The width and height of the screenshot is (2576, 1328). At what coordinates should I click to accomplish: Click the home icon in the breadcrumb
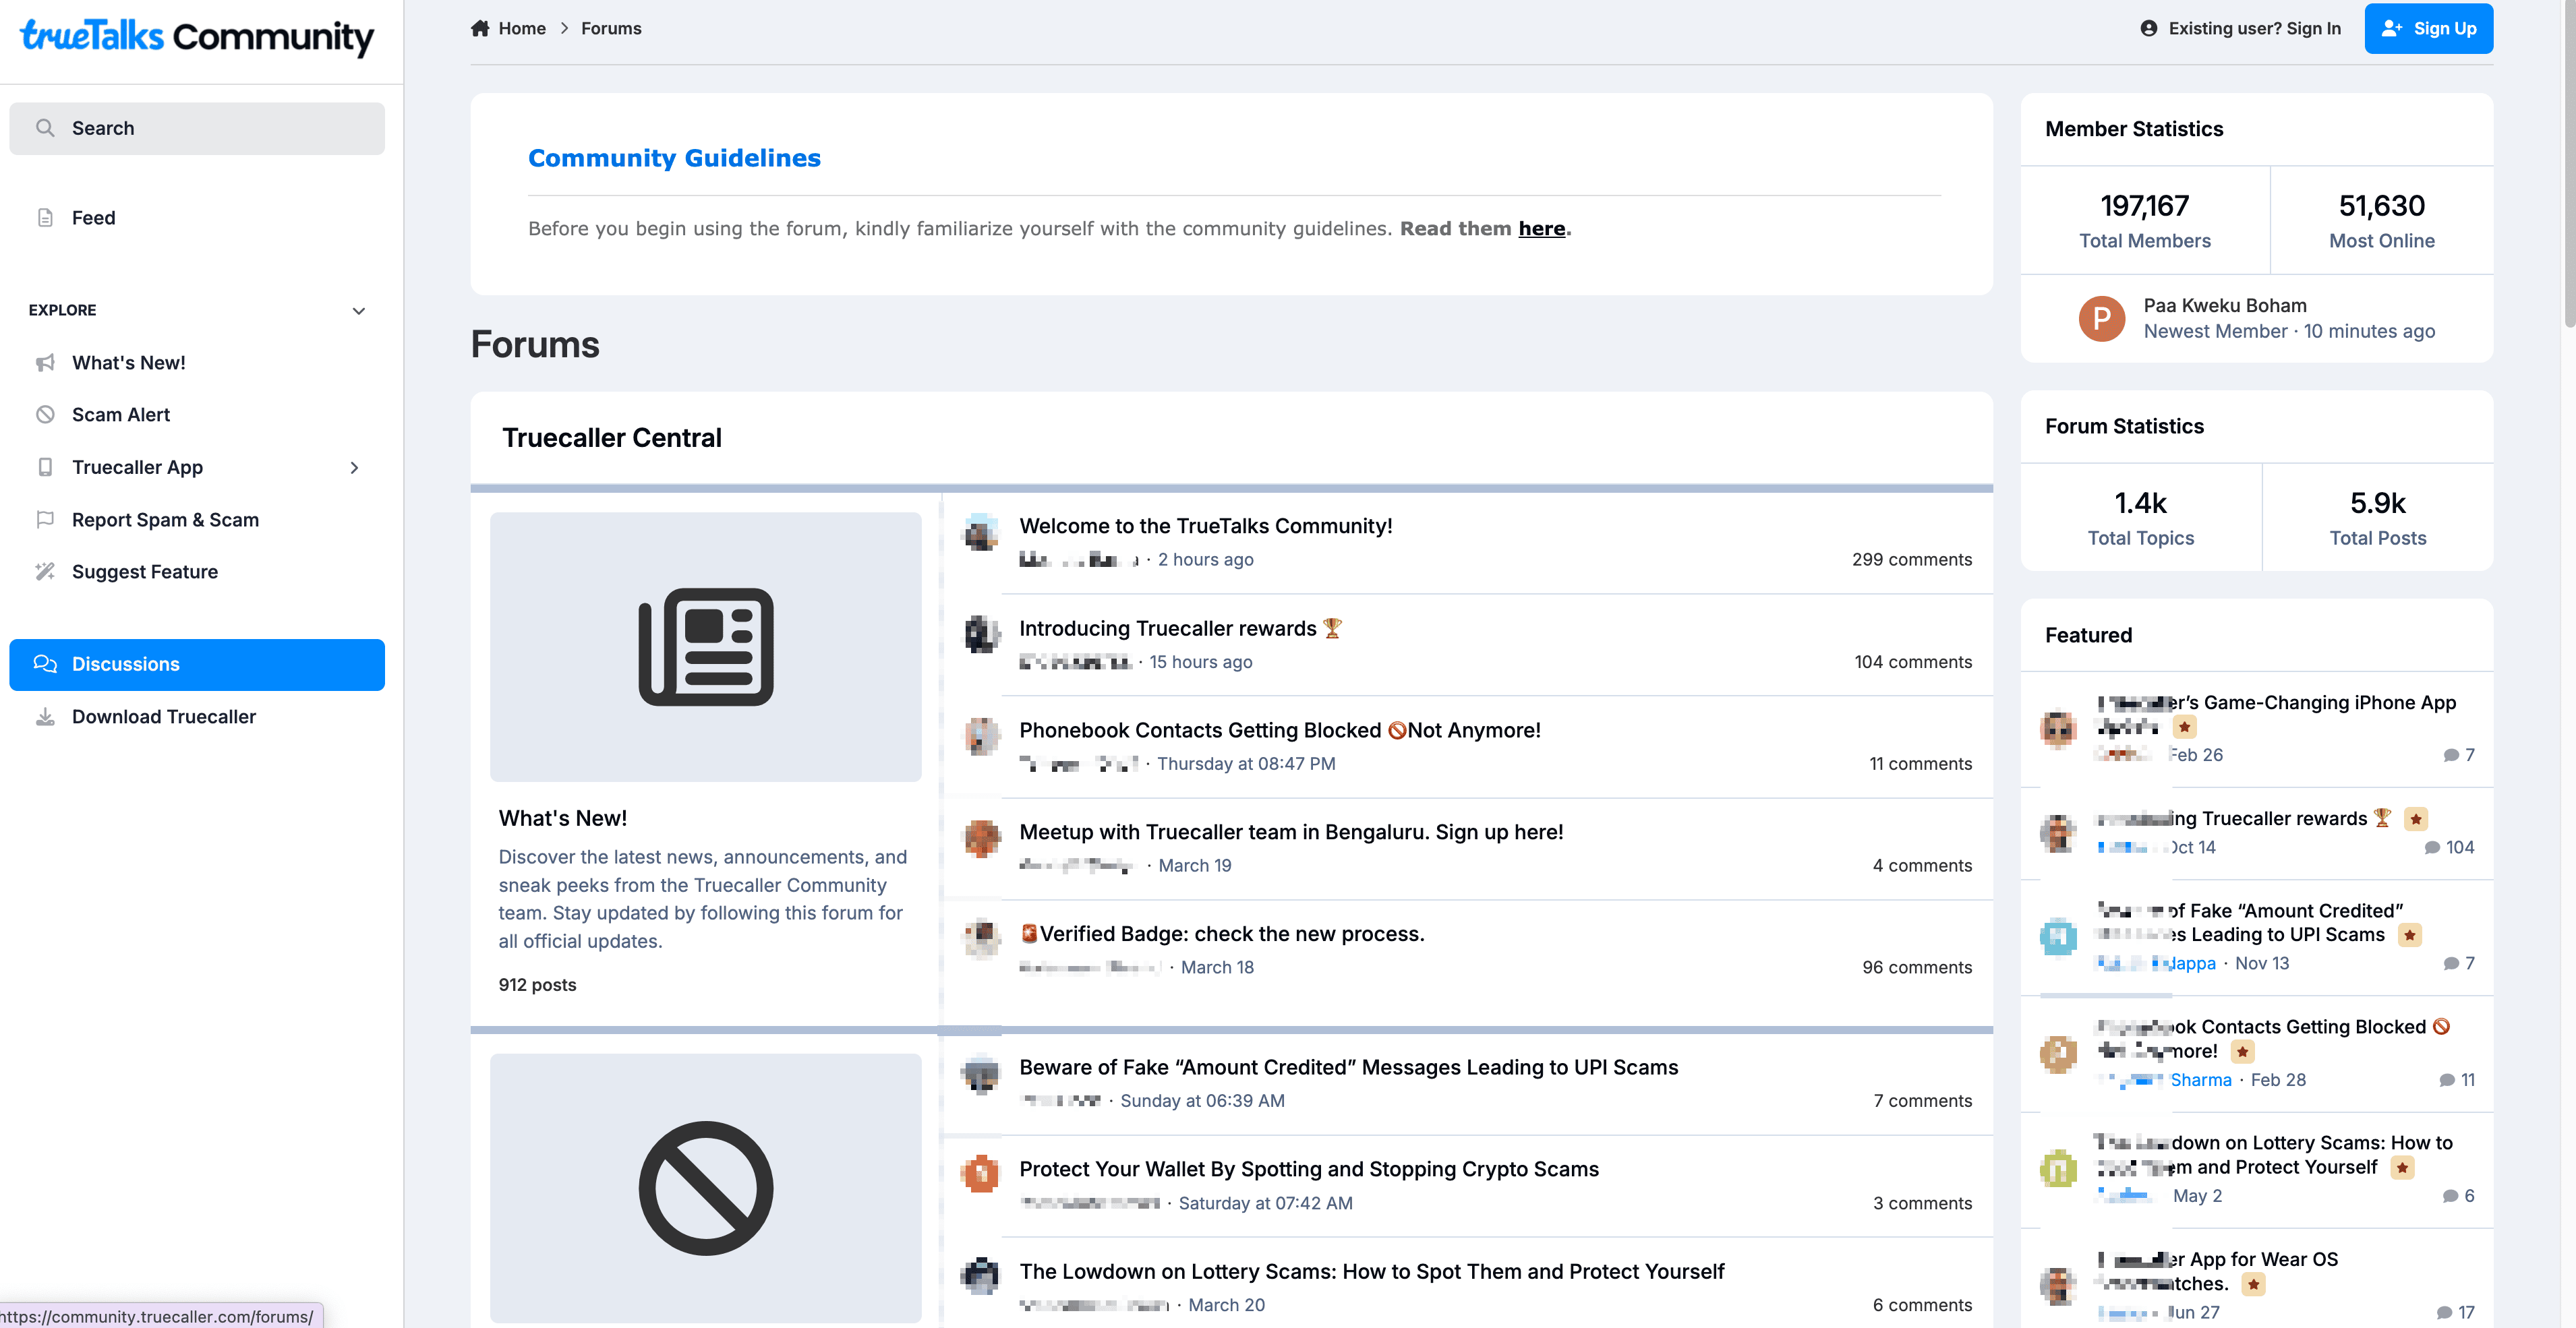[x=480, y=28]
